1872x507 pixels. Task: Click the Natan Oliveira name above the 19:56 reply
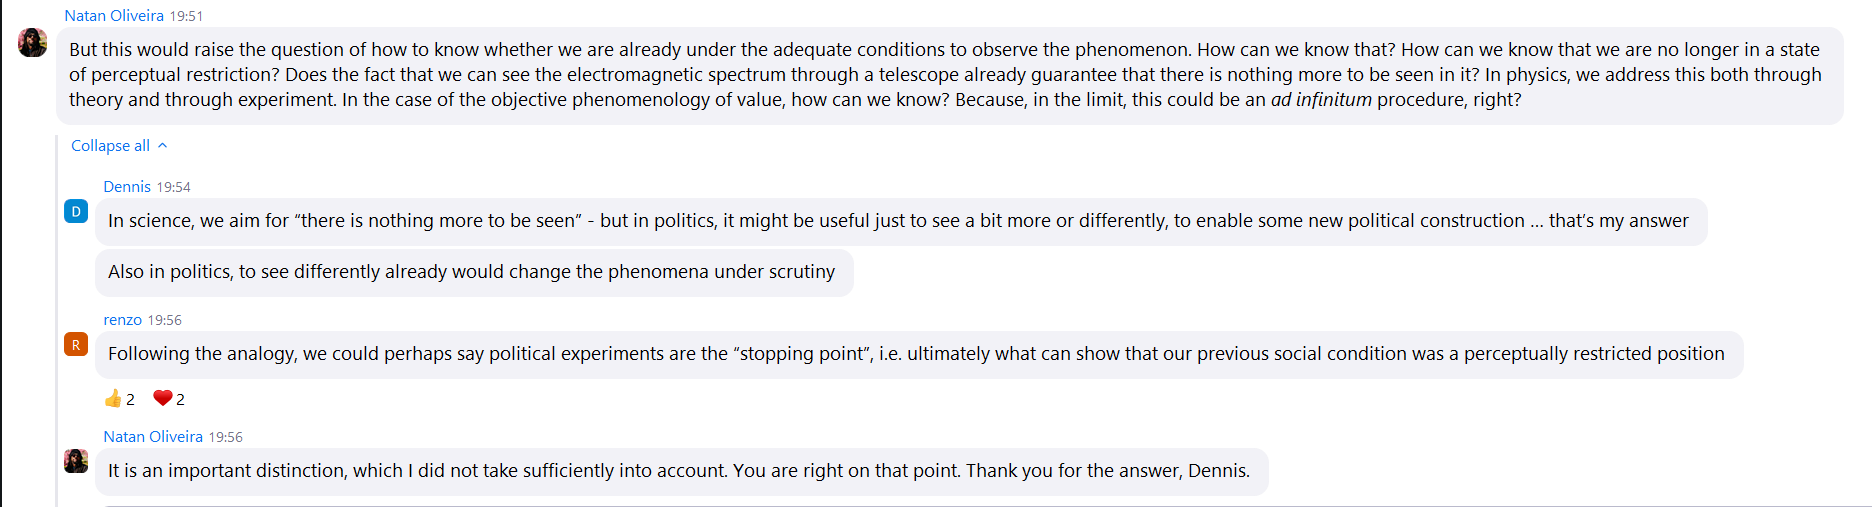(x=153, y=437)
